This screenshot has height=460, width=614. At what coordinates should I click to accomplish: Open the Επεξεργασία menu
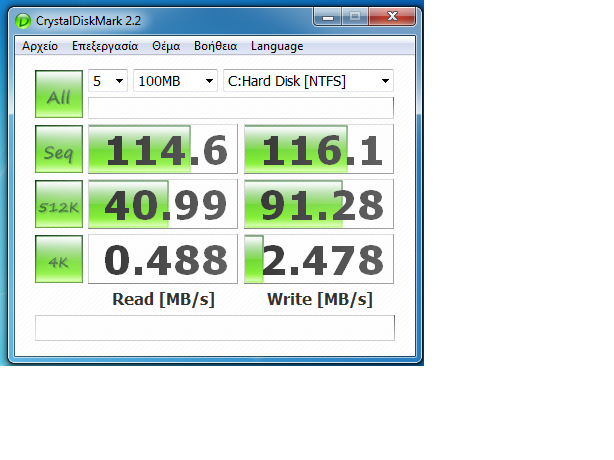click(105, 46)
